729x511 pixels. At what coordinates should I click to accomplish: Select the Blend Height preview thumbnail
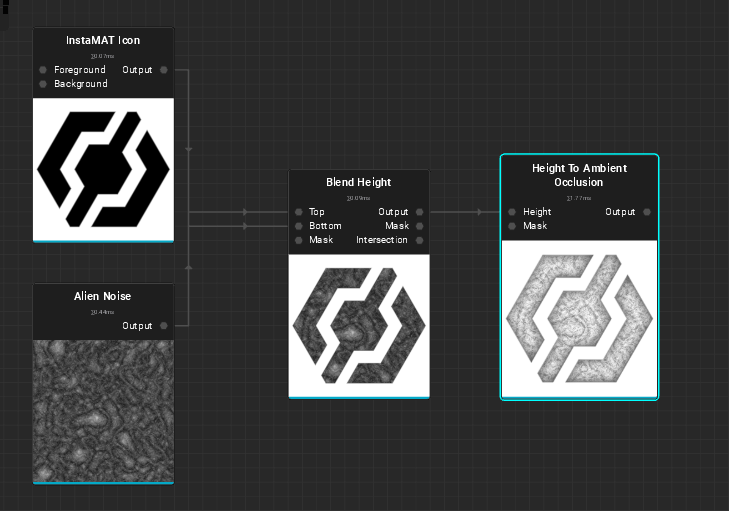pyautogui.click(x=359, y=325)
